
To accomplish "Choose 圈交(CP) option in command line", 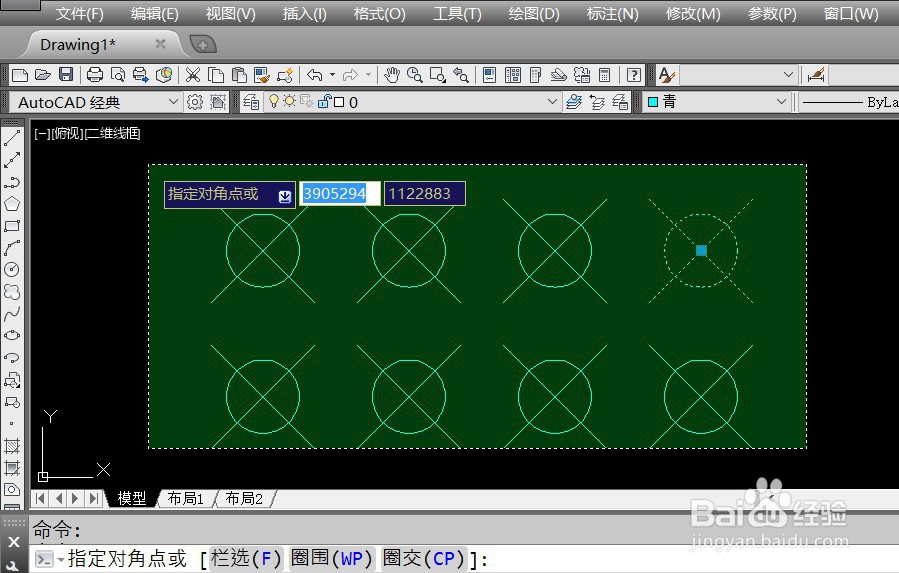I will coord(424,558).
